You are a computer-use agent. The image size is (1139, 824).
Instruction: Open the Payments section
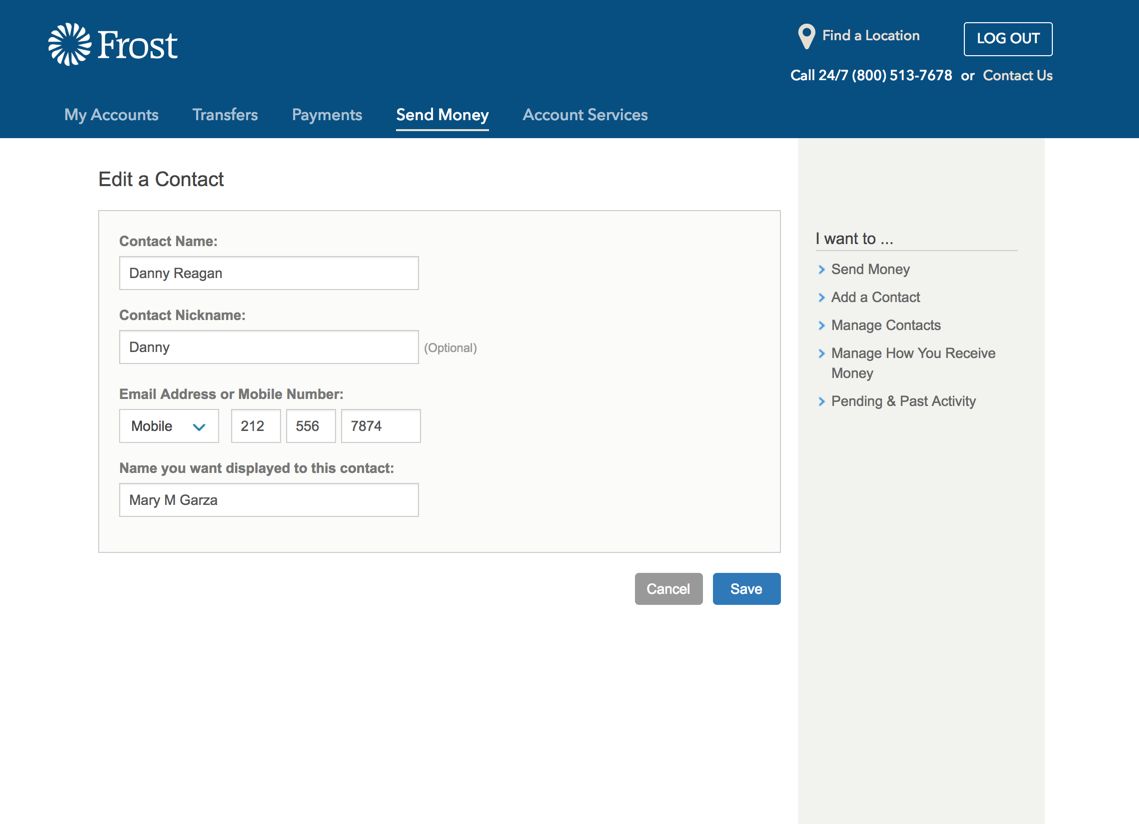click(327, 114)
